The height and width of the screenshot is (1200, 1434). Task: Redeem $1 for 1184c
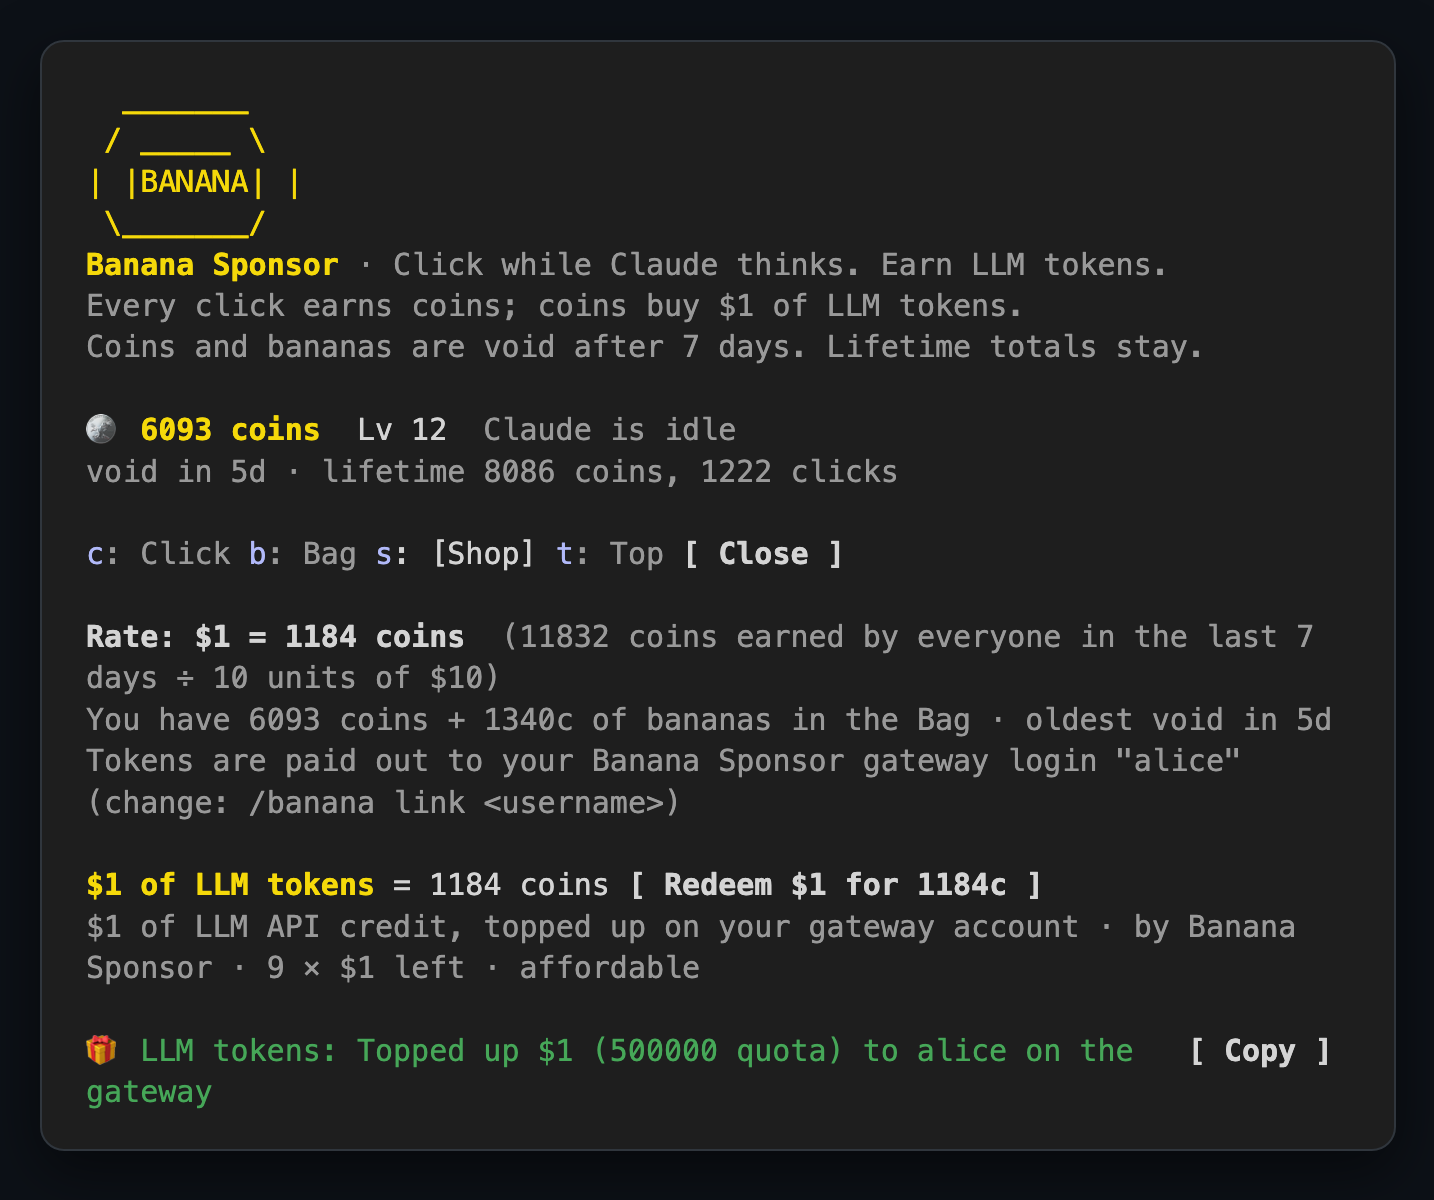click(x=836, y=885)
